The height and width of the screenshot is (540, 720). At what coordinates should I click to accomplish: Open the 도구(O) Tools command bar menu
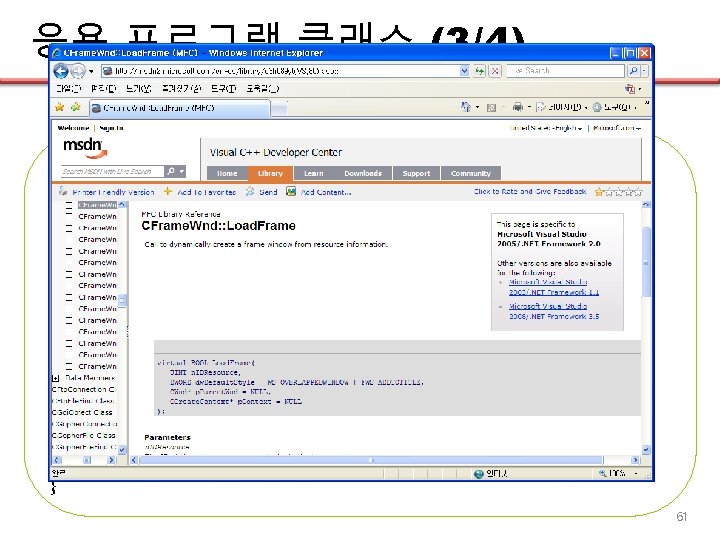coord(614,107)
